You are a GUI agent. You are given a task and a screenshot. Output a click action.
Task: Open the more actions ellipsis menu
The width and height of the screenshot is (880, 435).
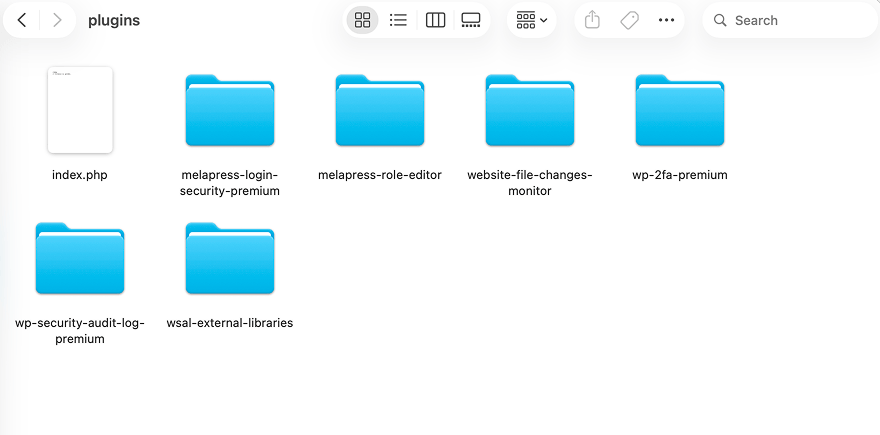(666, 21)
